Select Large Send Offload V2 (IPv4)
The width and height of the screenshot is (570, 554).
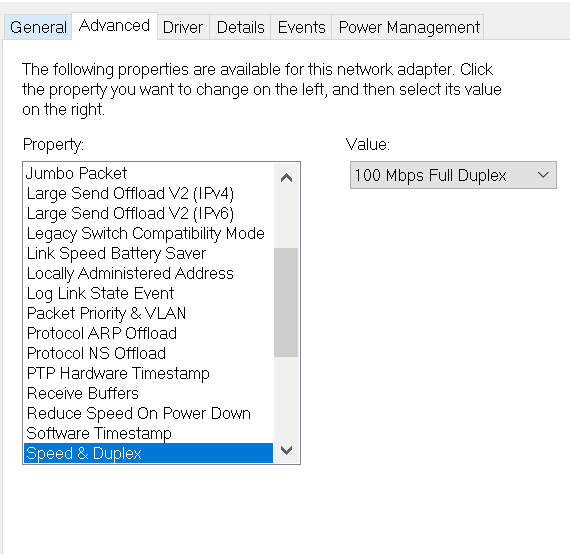148,193
